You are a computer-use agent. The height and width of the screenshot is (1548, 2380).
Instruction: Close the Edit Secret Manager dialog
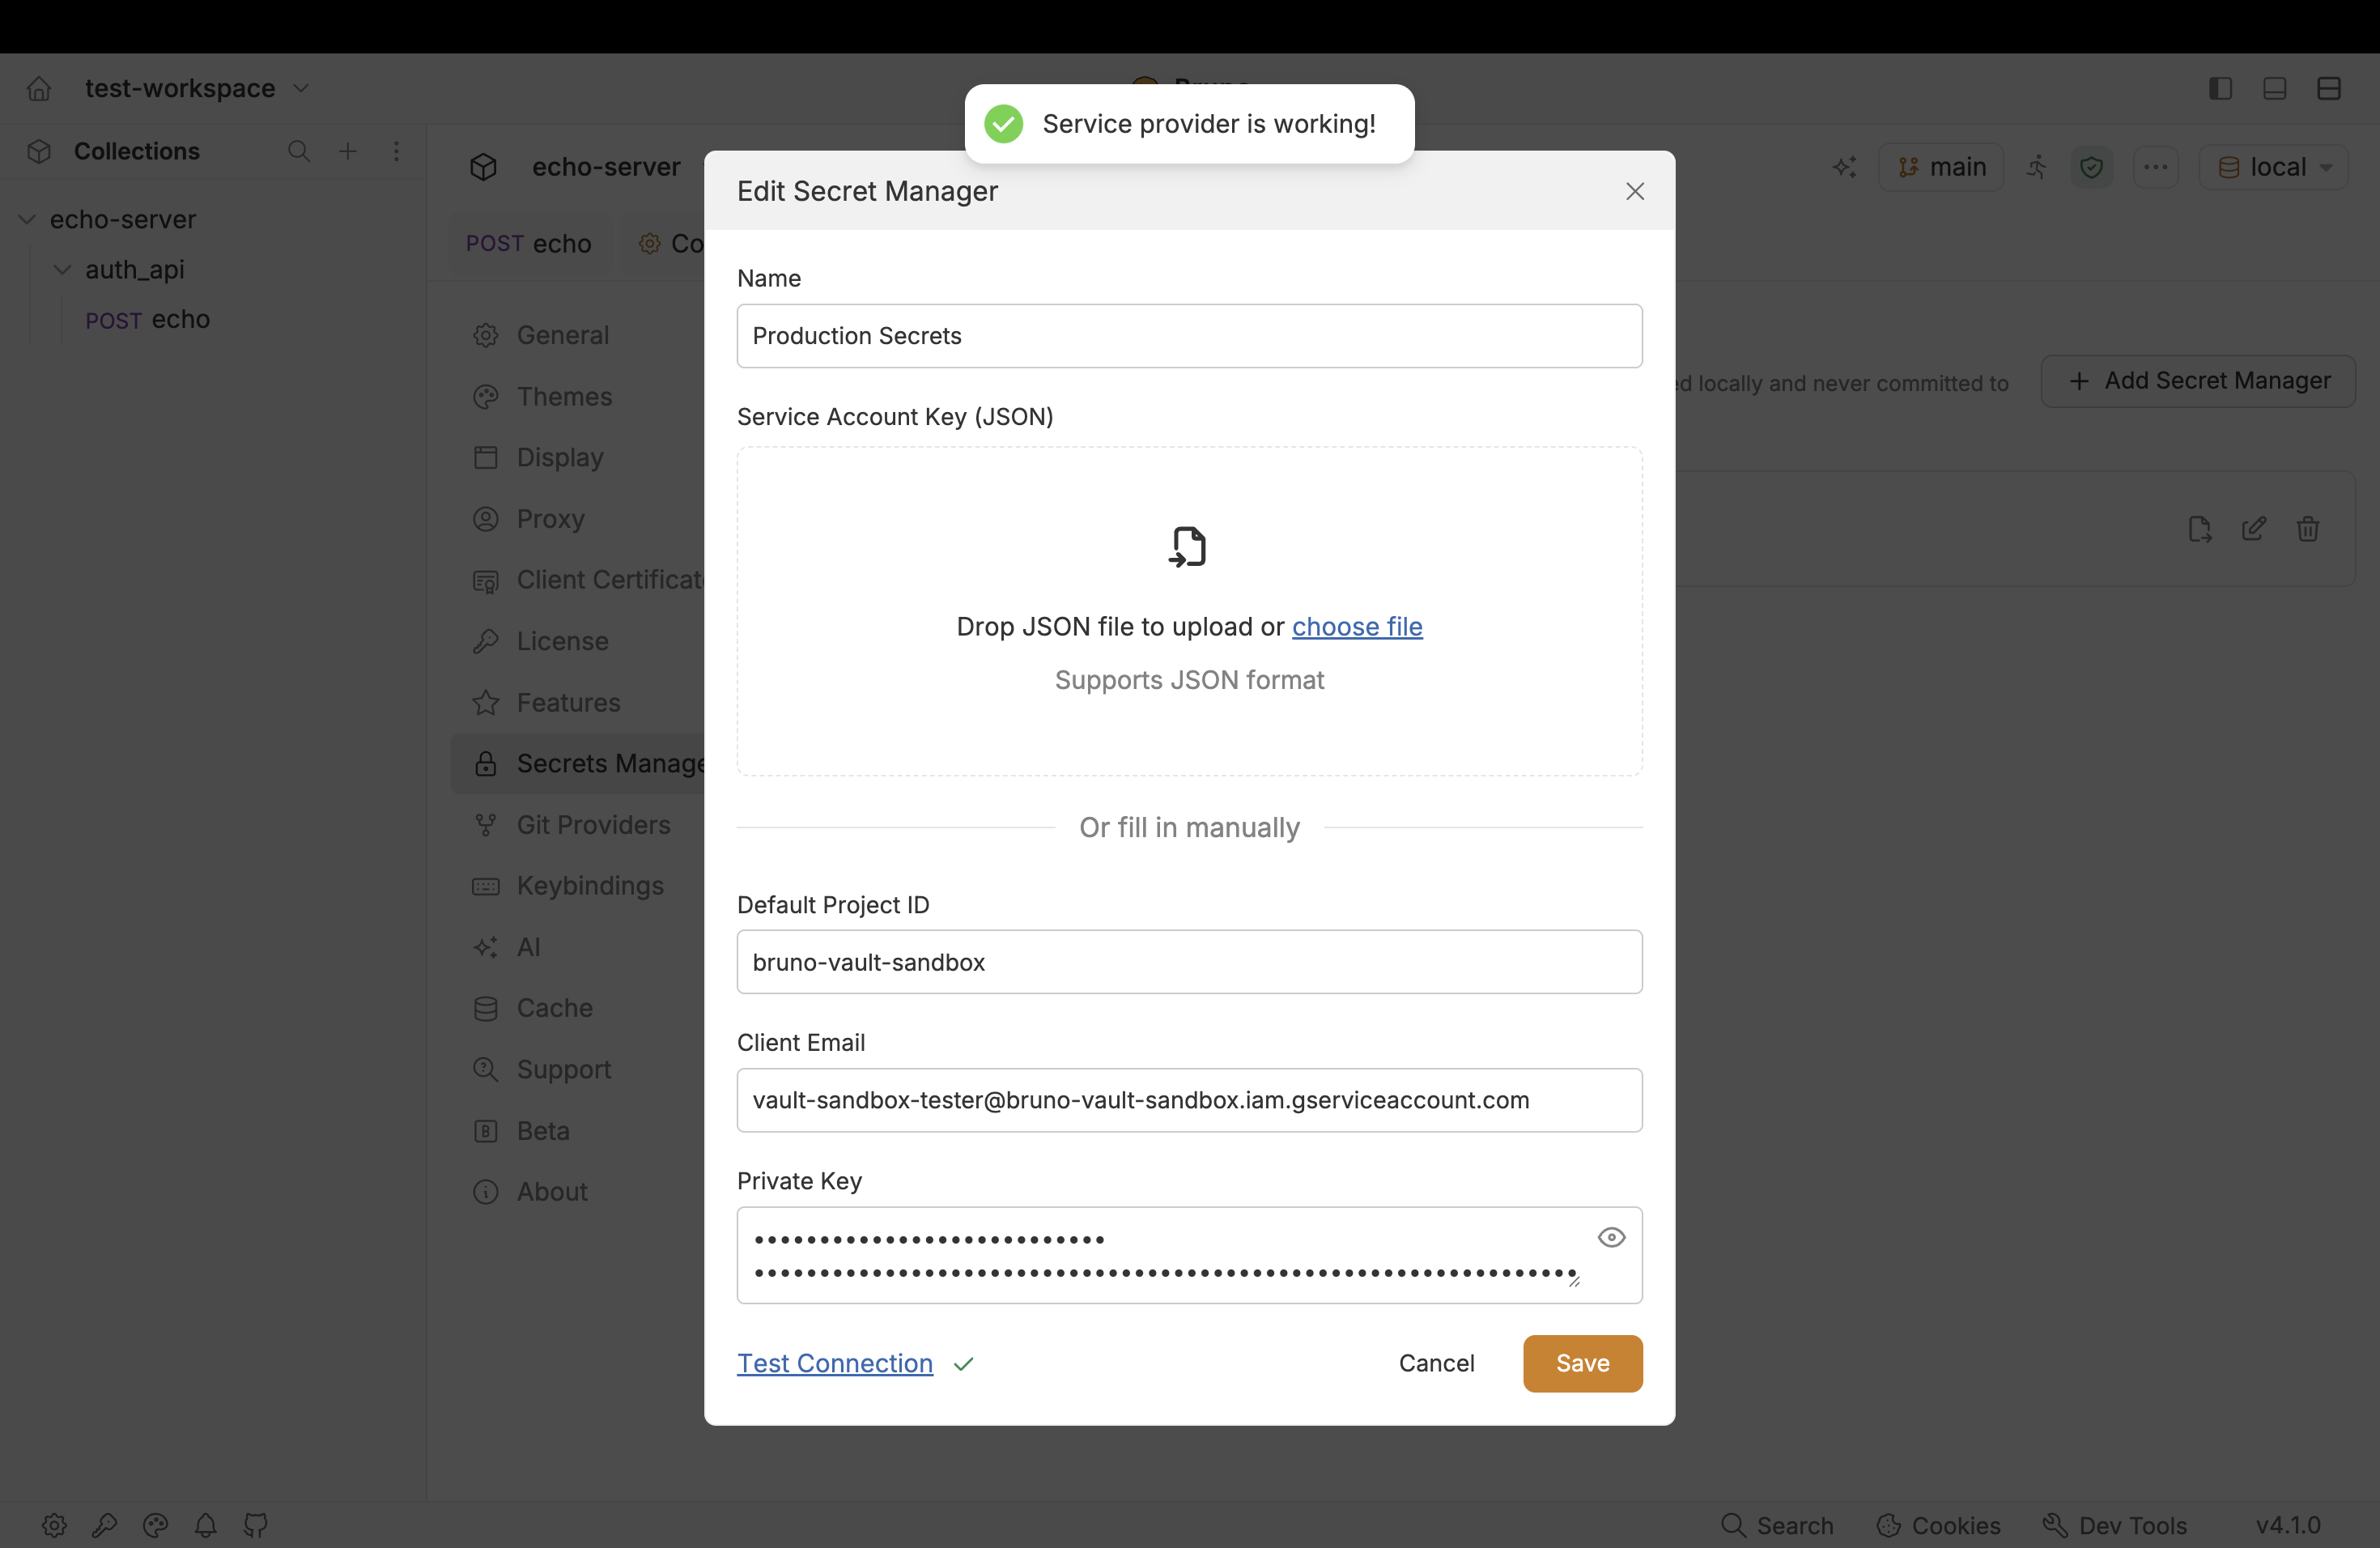coord(1635,191)
